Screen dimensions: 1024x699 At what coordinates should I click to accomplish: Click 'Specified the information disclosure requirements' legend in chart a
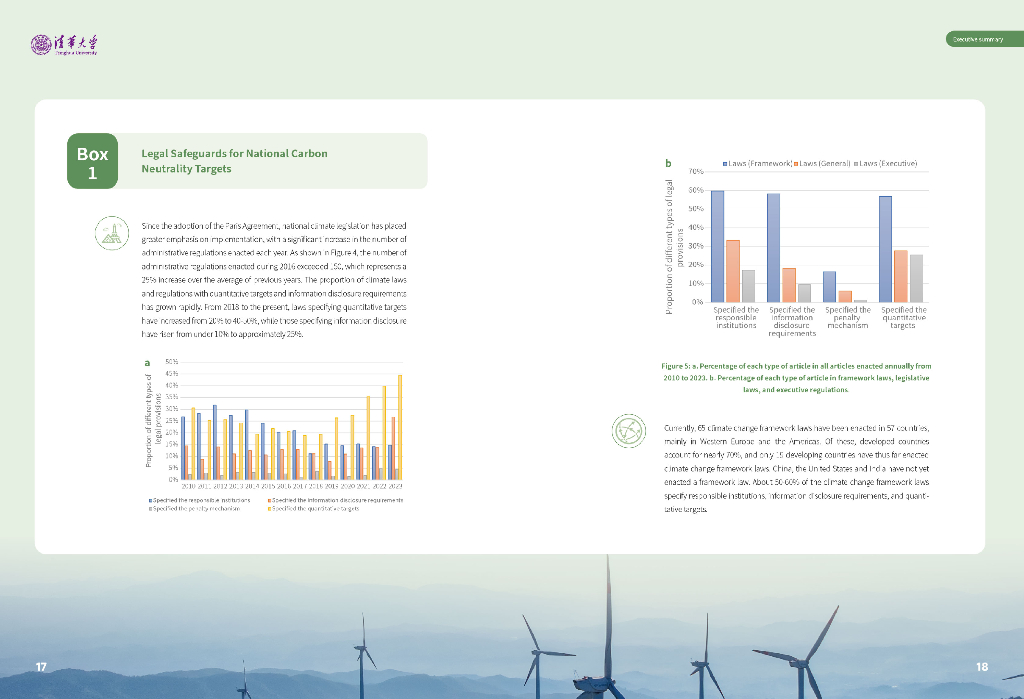(x=335, y=498)
